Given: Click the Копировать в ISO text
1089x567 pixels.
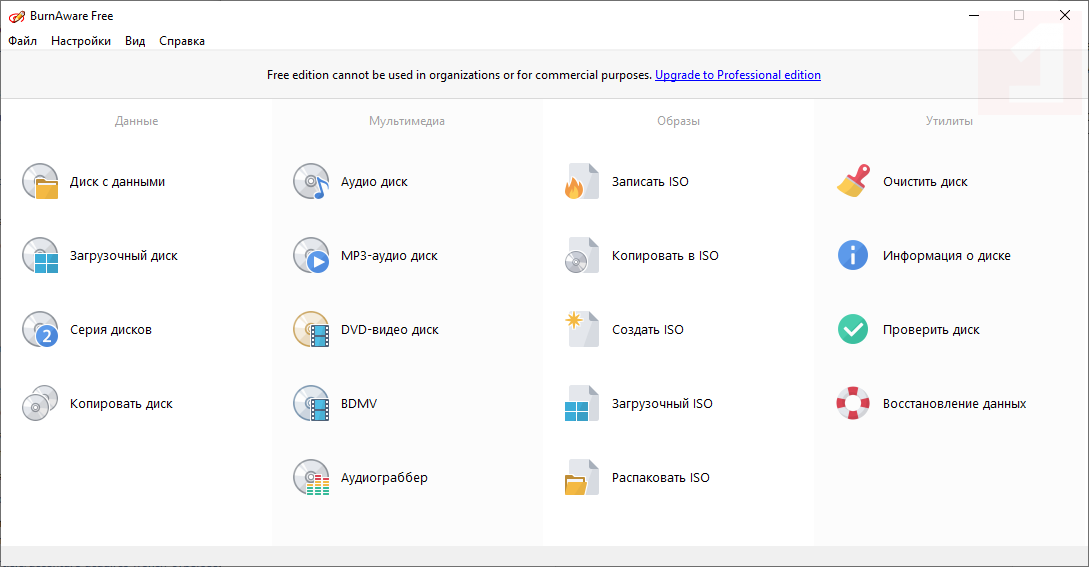Looking at the screenshot, I should (x=665, y=256).
